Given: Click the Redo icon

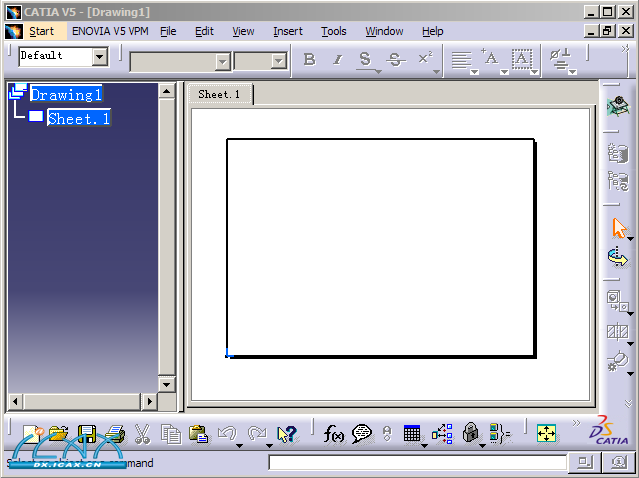Looking at the screenshot, I should coord(257,434).
